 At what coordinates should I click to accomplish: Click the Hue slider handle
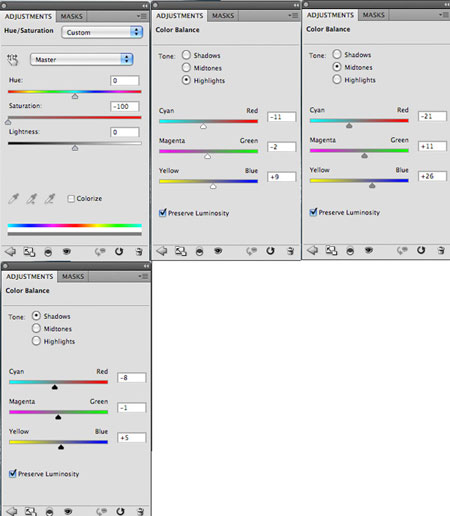[x=75, y=96]
